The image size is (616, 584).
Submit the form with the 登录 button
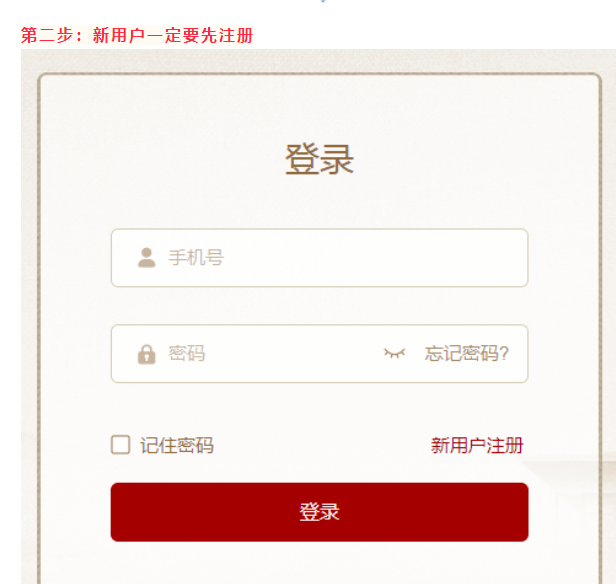point(319,512)
